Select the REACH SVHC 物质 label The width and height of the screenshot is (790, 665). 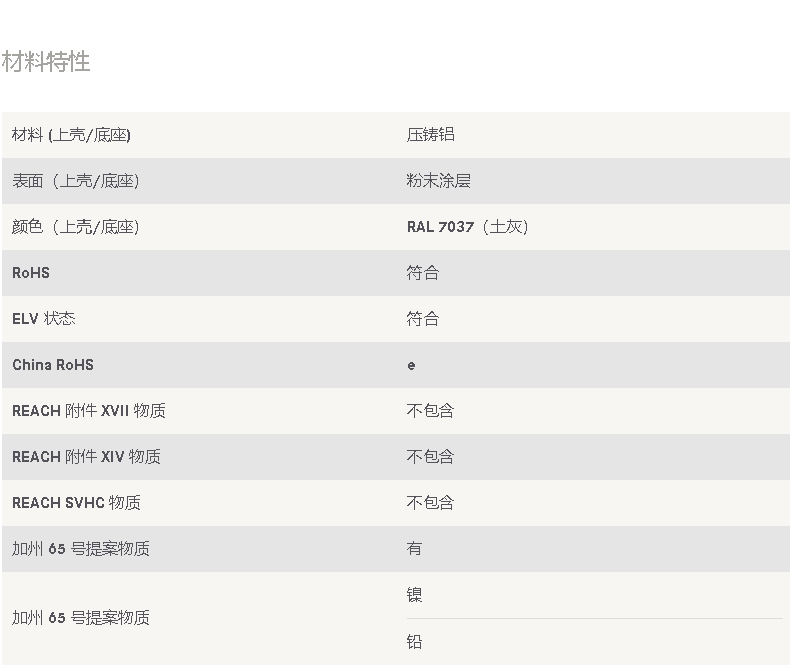[x=77, y=503]
